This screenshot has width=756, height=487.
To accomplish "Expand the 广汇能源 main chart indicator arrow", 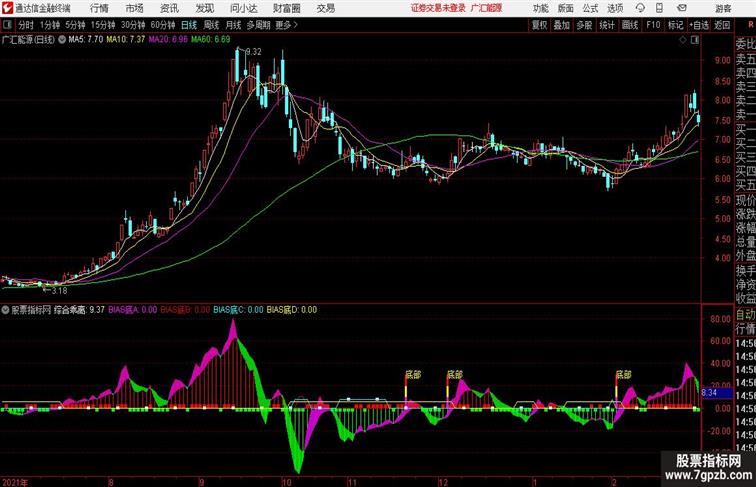I will tap(62, 40).
